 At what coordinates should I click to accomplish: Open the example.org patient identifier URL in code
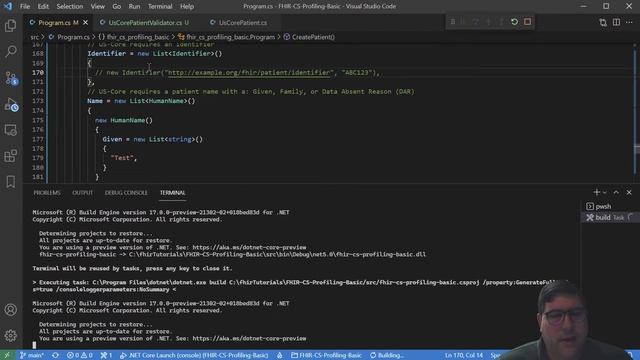[249, 73]
